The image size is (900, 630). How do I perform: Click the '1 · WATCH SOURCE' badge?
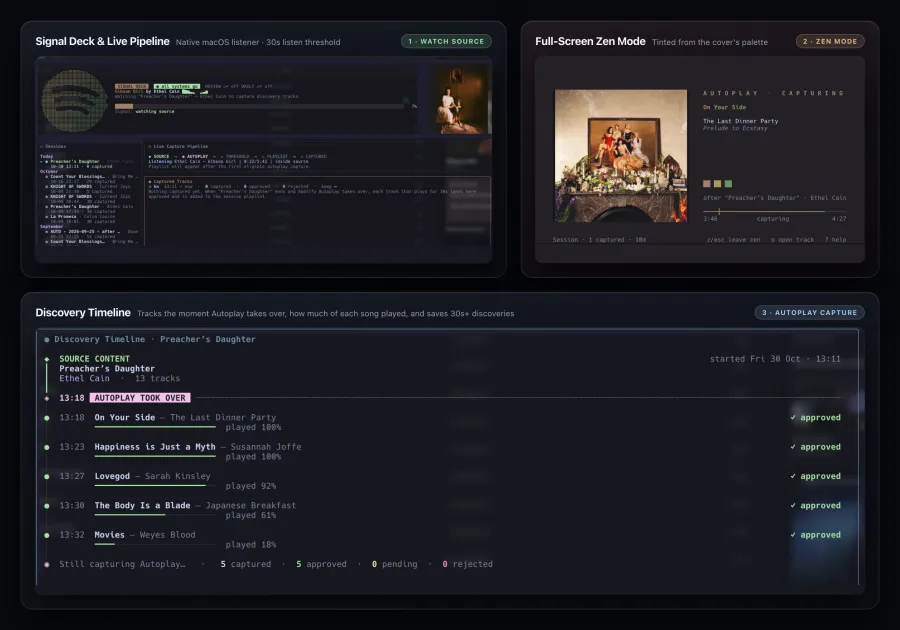(446, 41)
